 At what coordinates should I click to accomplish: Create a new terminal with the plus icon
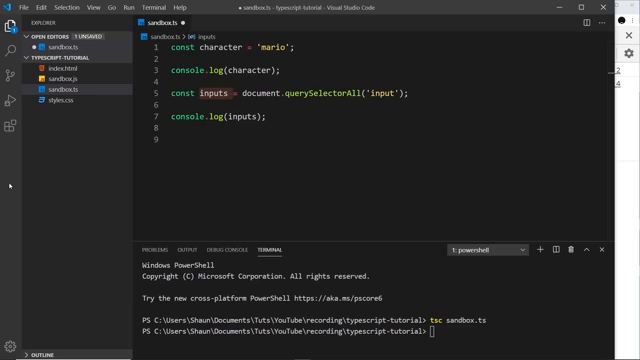pos(540,249)
